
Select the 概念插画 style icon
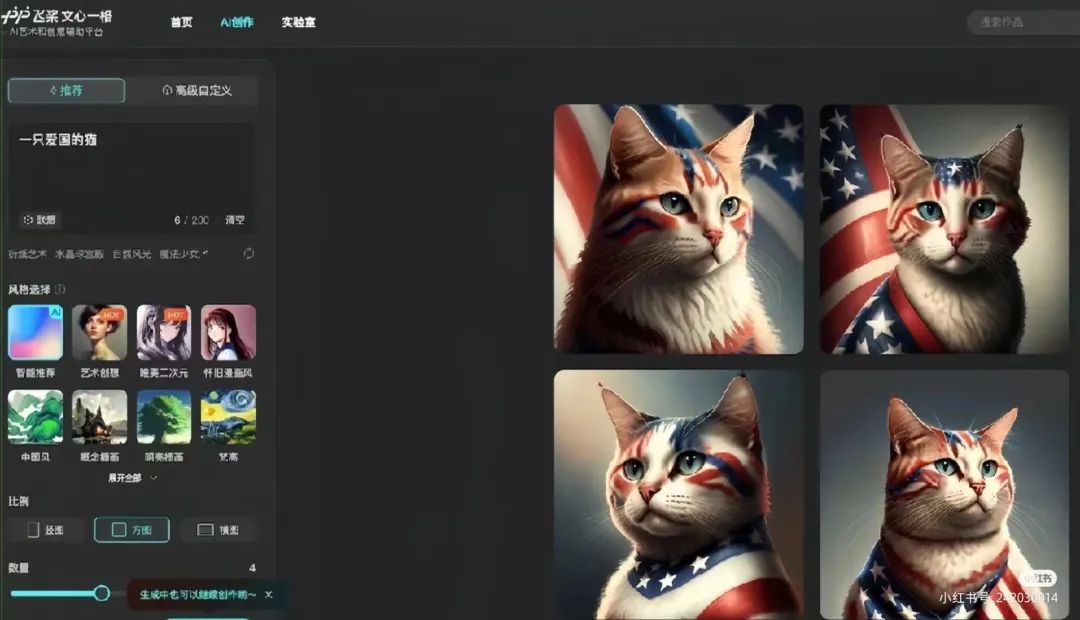(99, 417)
